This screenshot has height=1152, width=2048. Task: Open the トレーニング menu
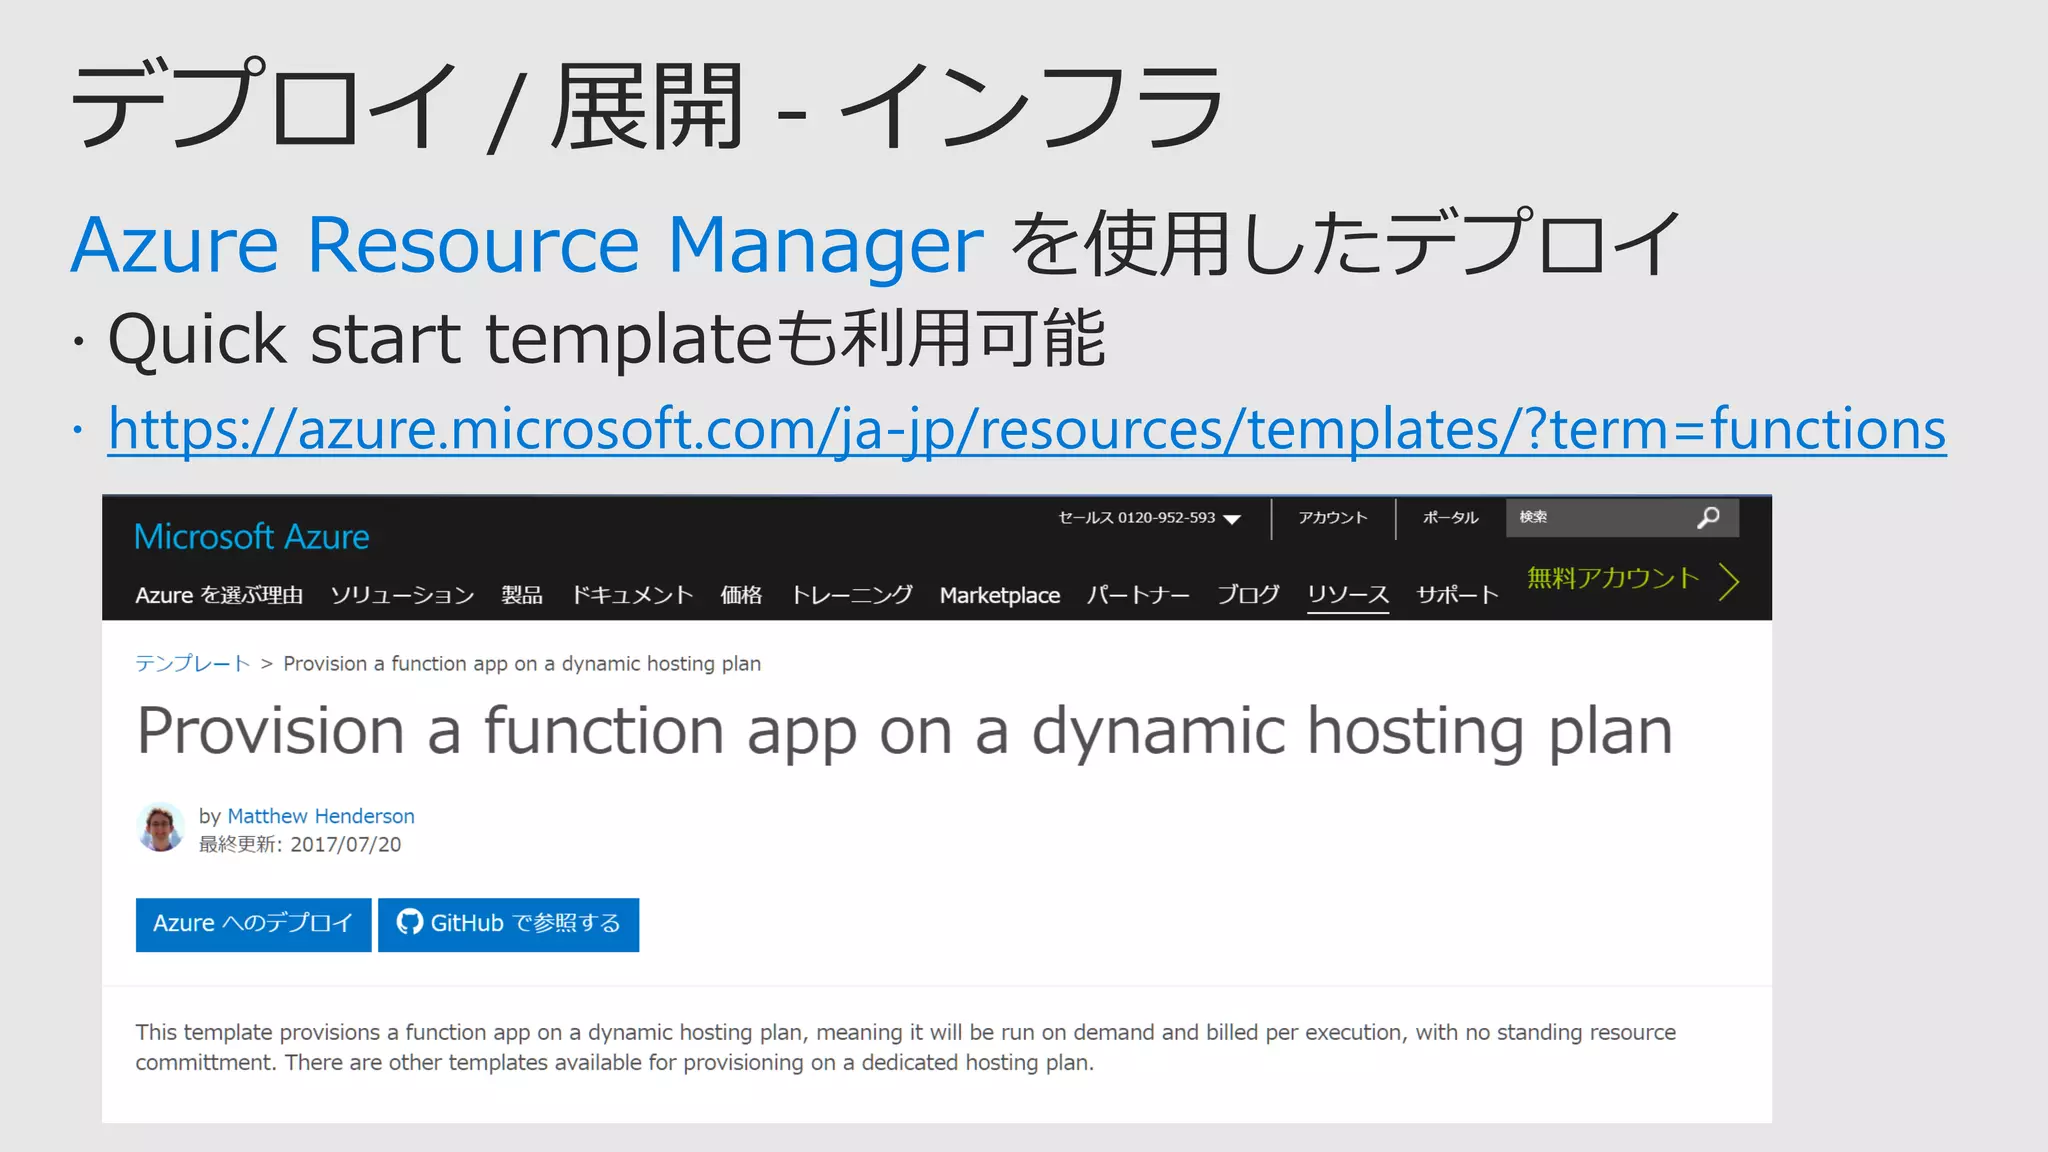pos(851,595)
